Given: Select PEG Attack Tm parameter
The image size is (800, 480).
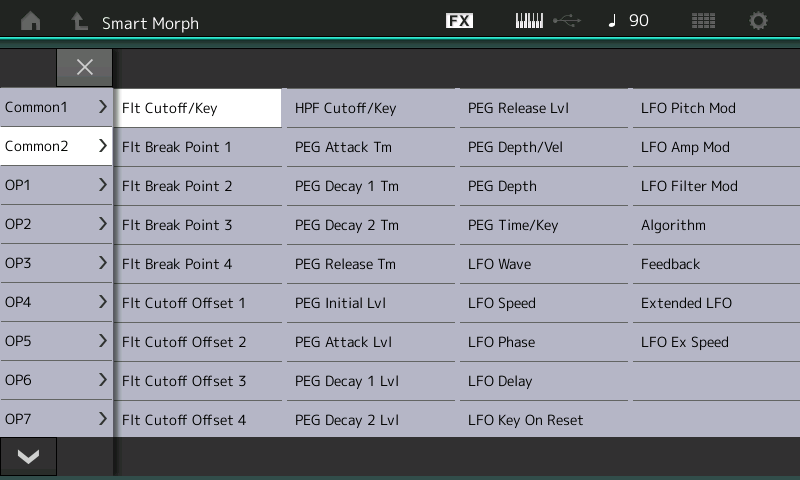Looking at the screenshot, I should [x=370, y=147].
